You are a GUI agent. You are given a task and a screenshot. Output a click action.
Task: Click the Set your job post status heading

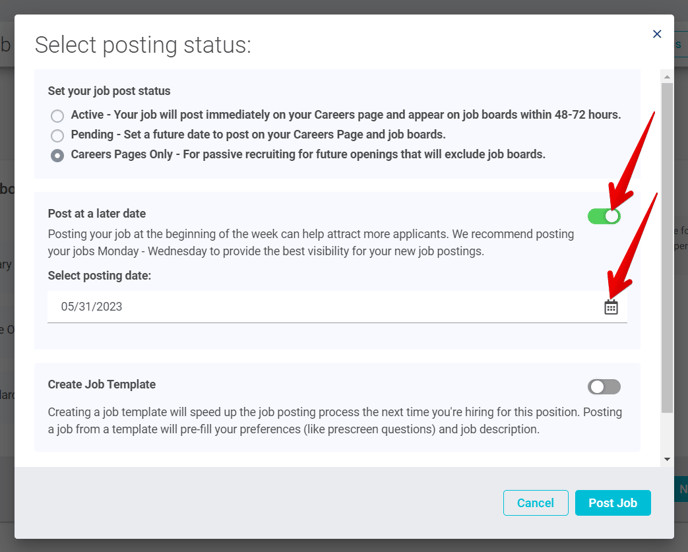tap(109, 91)
